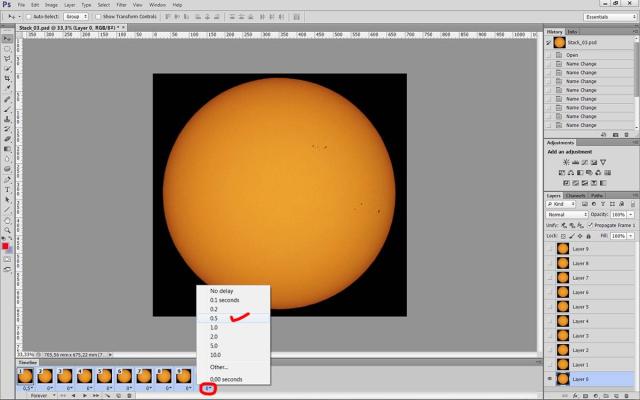Viewport: 640px width, 400px height.
Task: Pick the Rectangular Marquee tool
Action: tap(7, 48)
